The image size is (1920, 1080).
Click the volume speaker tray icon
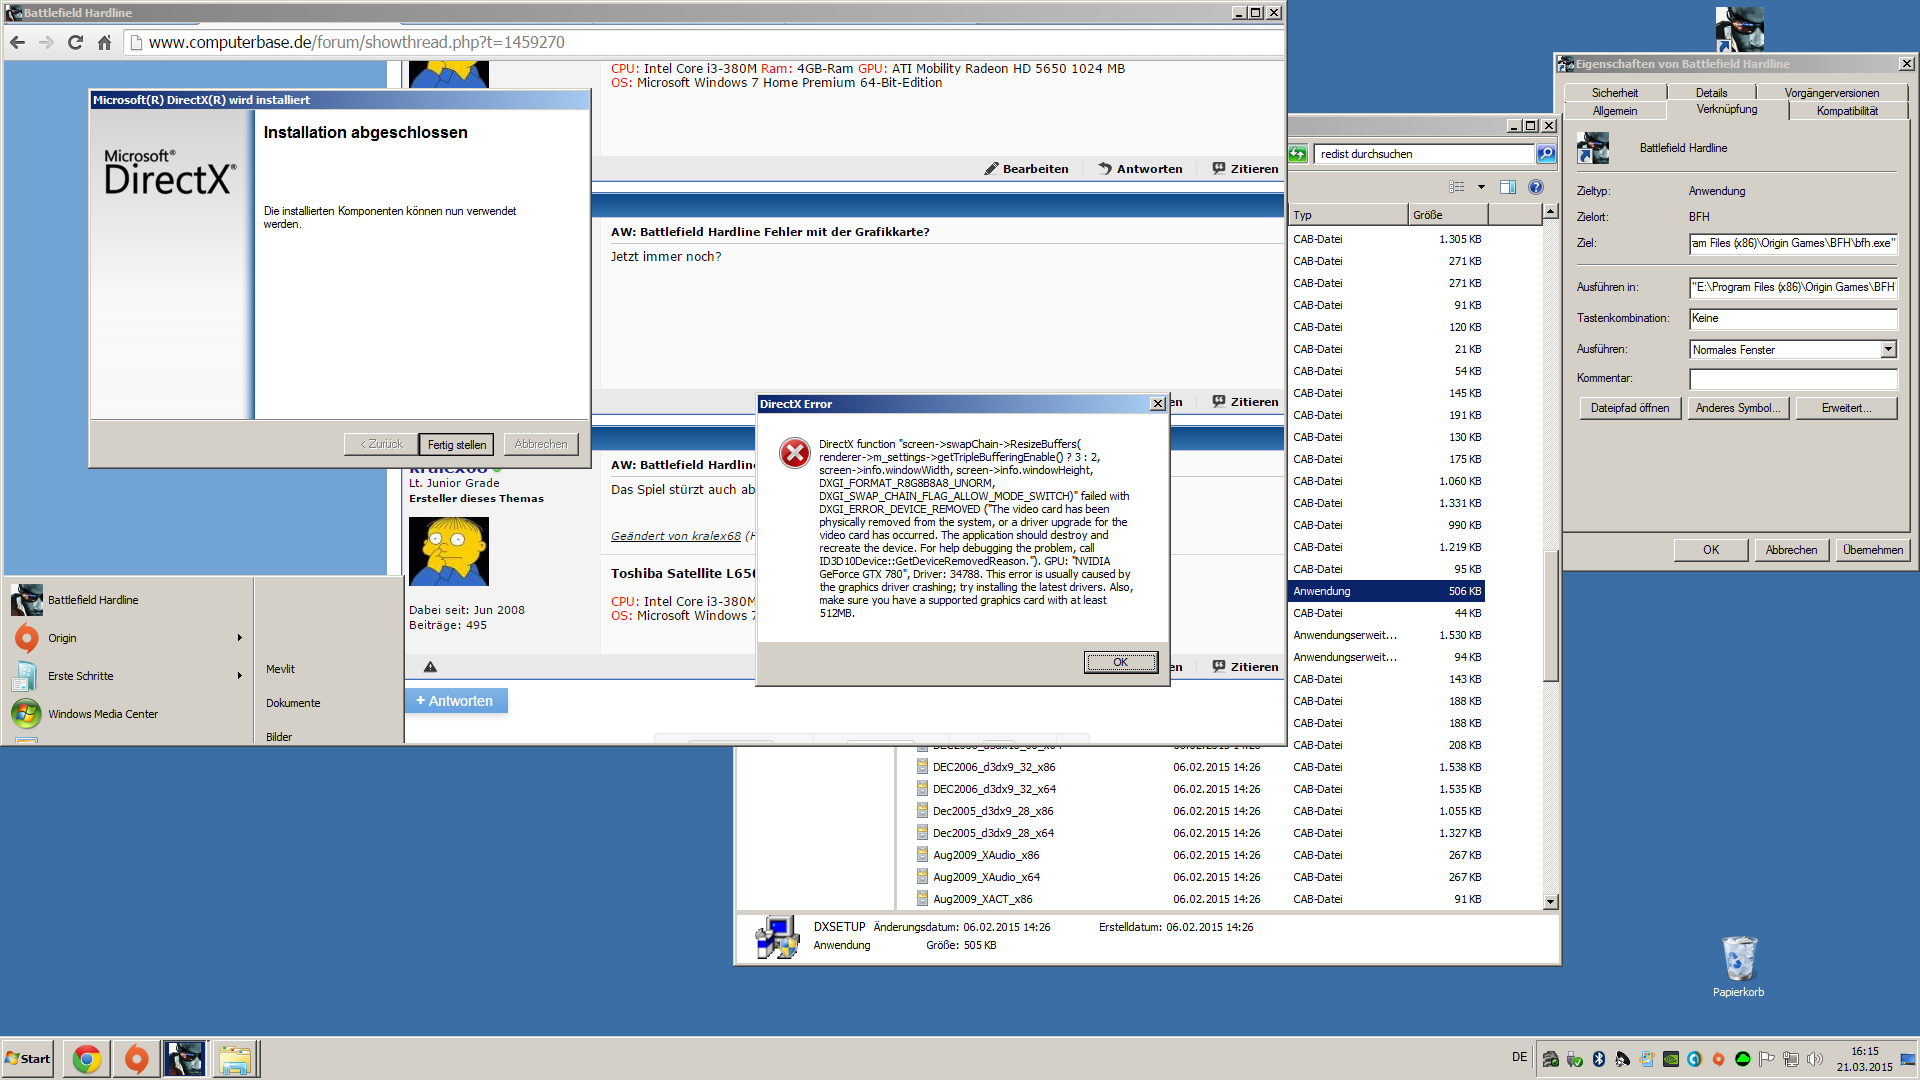(1815, 1059)
